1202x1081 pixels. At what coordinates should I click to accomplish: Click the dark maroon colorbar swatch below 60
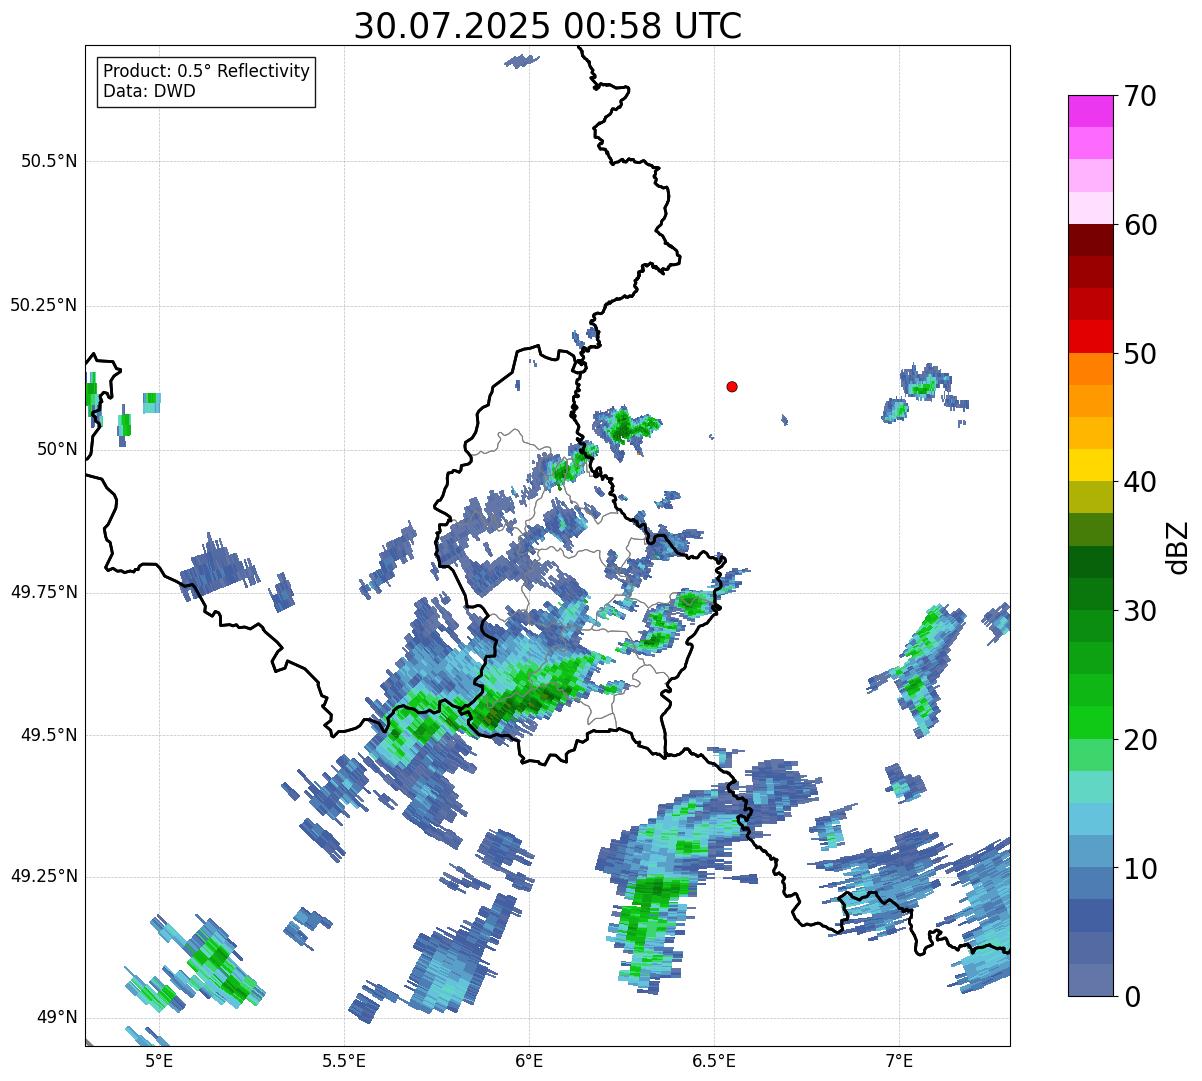[1090, 240]
